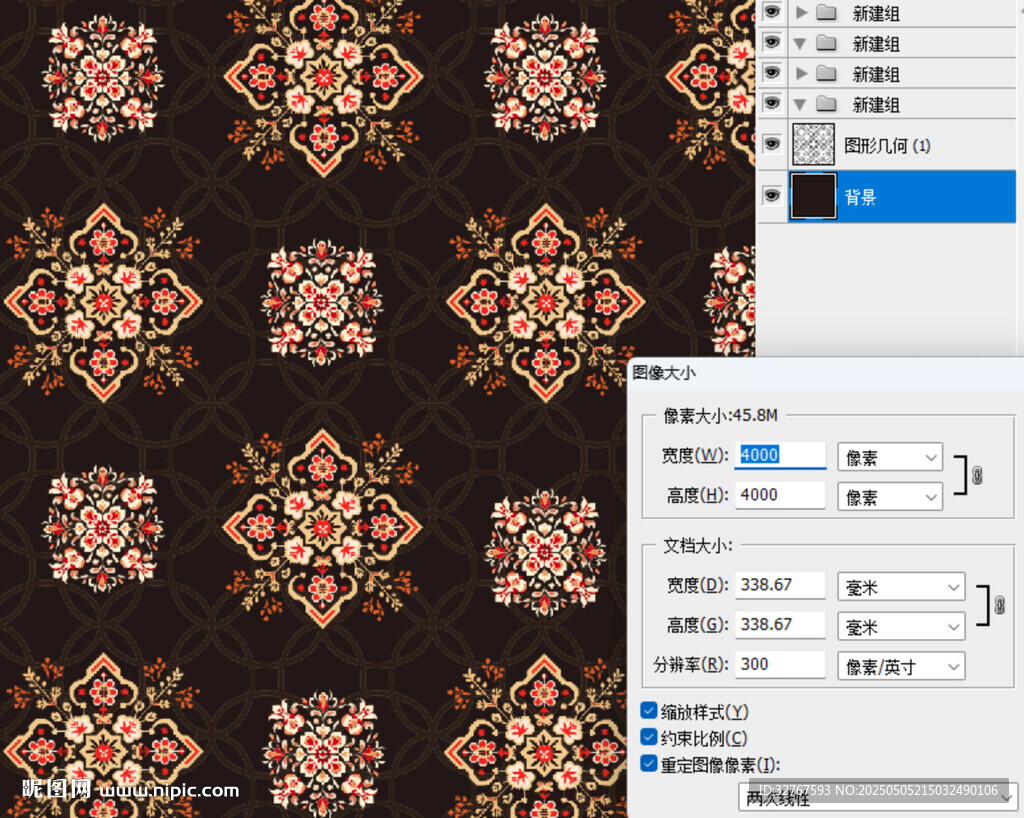1024x818 pixels.
Task: Uncheck the 缩放样式 checkbox
Action: coord(649,711)
